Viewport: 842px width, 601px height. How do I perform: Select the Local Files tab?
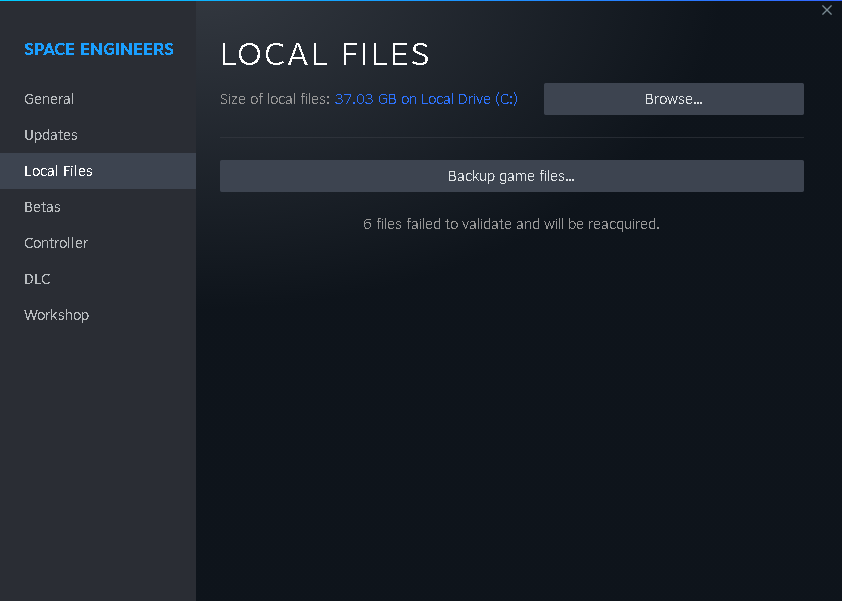pos(58,171)
